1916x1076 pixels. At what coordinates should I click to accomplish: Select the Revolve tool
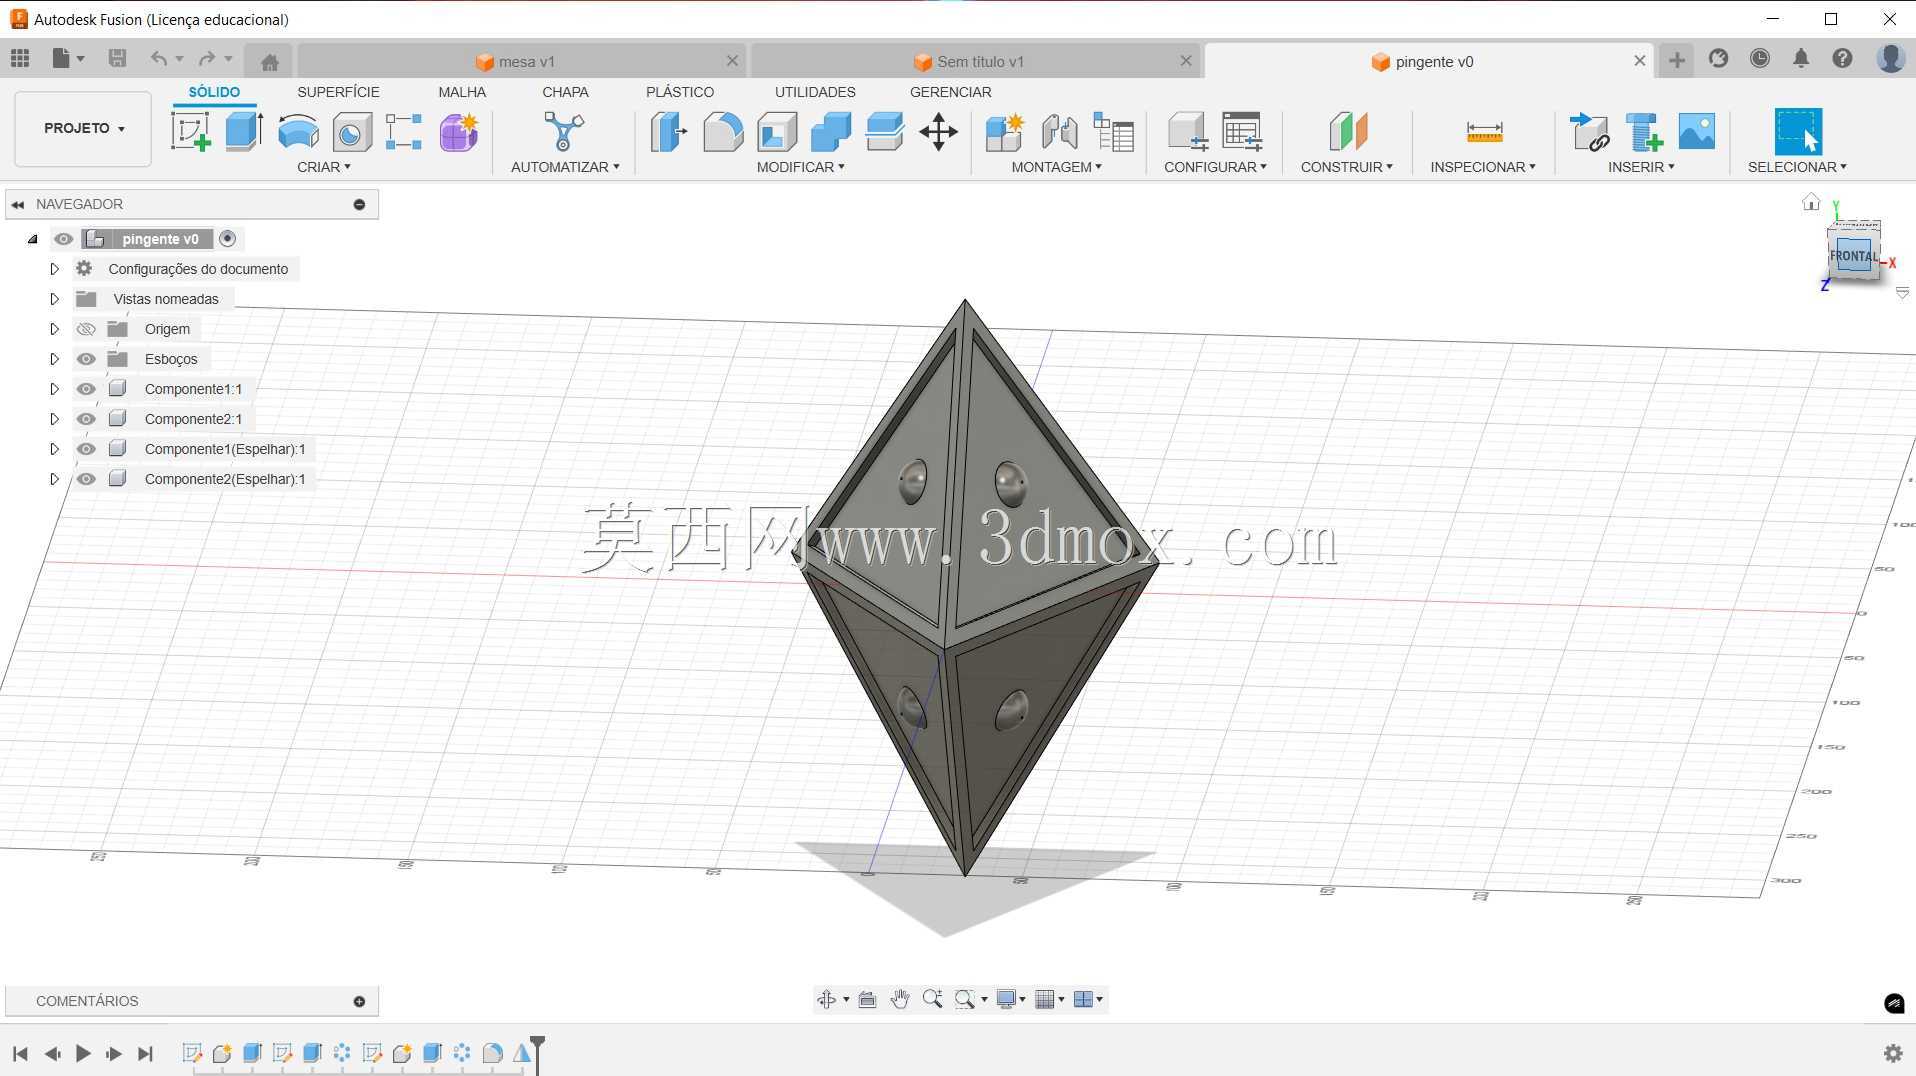click(298, 132)
